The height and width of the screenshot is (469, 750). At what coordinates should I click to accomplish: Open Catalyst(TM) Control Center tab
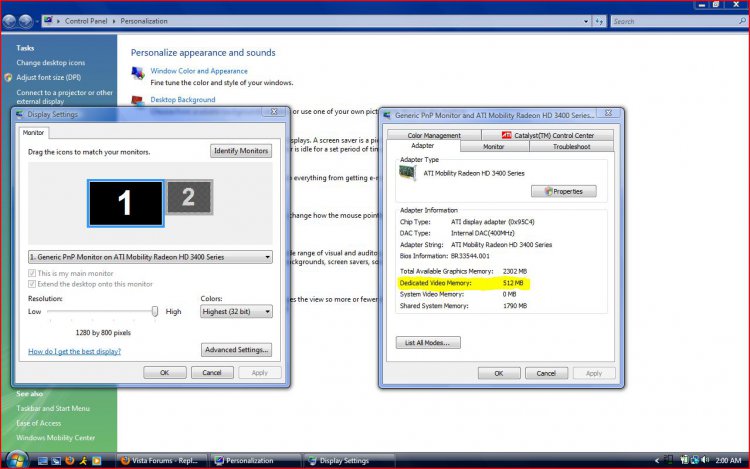point(548,135)
